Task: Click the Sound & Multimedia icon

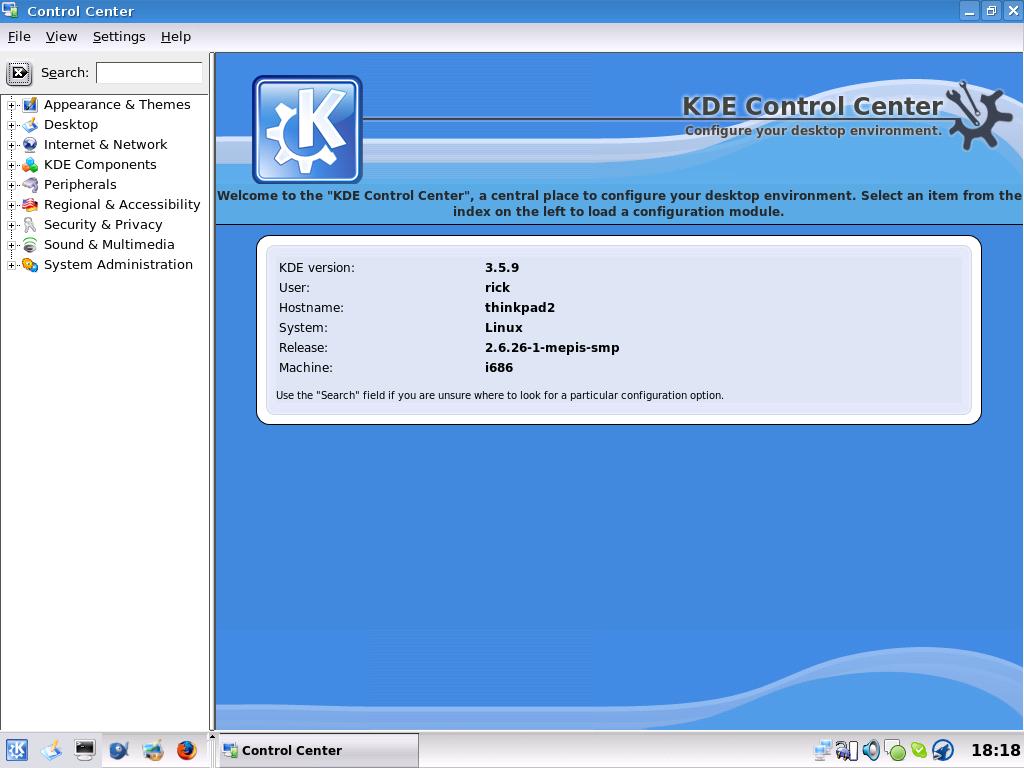Action: [30, 245]
